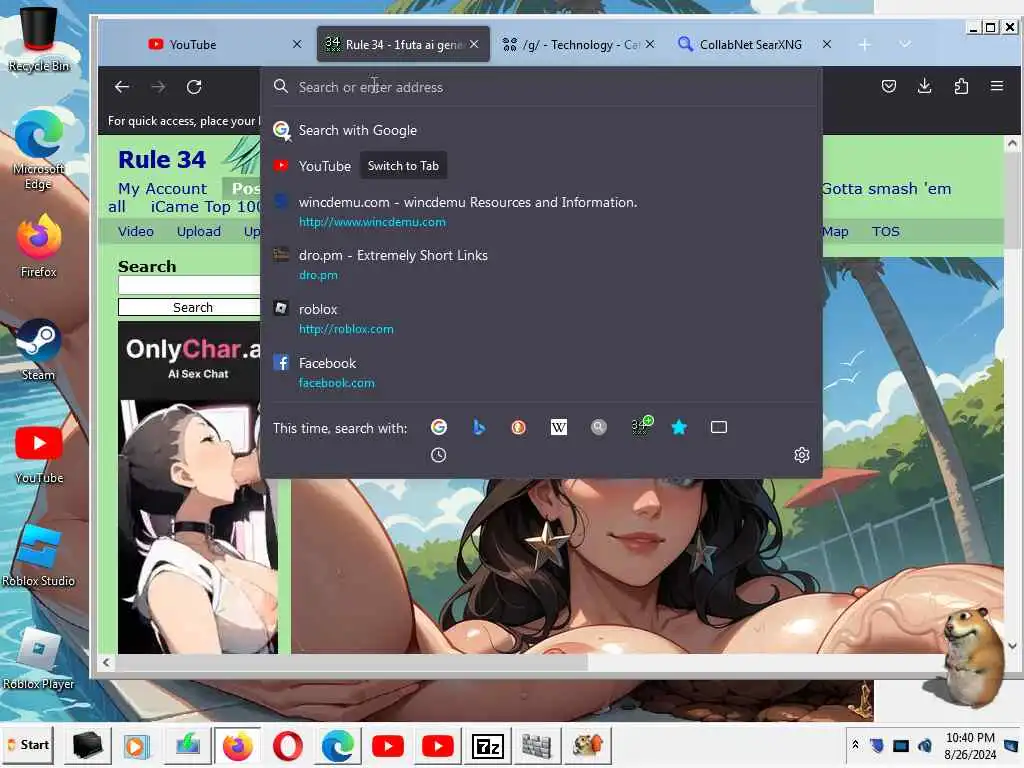The height and width of the screenshot is (768, 1024).
Task: Select the roblox suggestion
Action: tap(541, 319)
